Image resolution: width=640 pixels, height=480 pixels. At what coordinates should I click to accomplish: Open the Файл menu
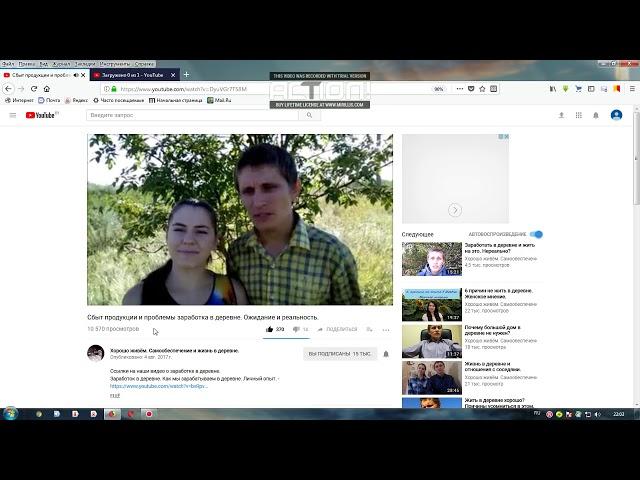pyautogui.click(x=8, y=64)
